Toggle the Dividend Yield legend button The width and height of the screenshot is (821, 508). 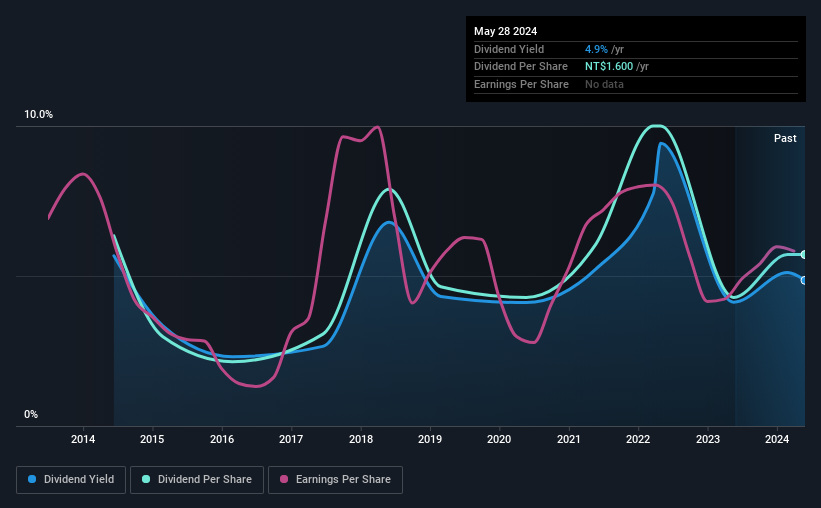coord(71,480)
